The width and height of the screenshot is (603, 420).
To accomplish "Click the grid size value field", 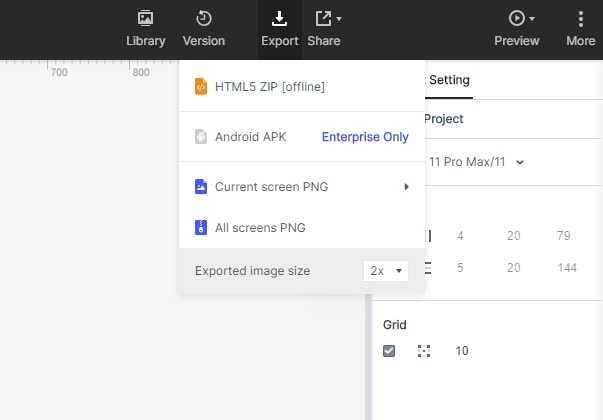I will pyautogui.click(x=462, y=351).
